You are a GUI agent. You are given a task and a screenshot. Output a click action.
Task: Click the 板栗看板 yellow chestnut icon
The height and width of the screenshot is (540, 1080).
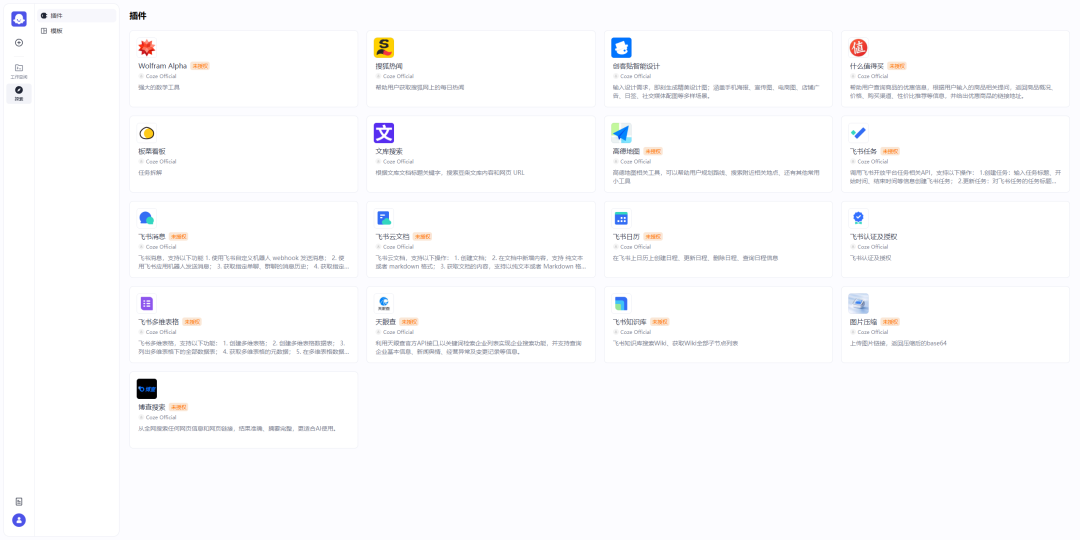[147, 133]
